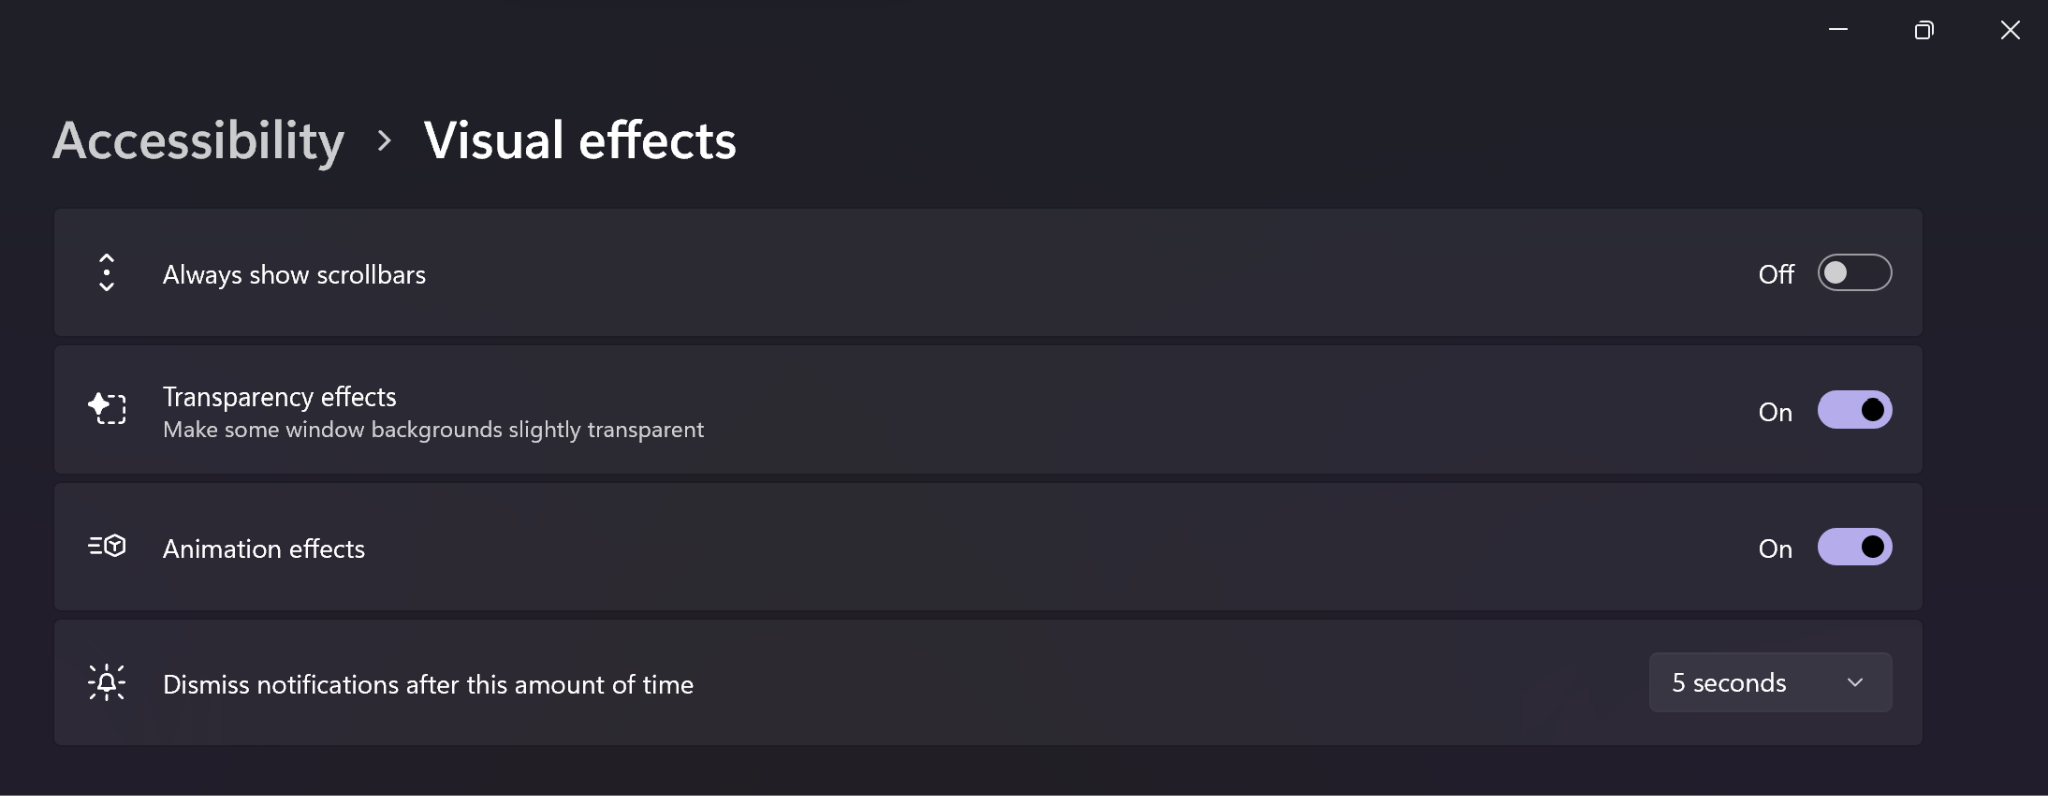This screenshot has width=2048, height=796.
Task: Click the dropdown chevron beside 5 seconds
Action: pyautogui.click(x=1855, y=683)
